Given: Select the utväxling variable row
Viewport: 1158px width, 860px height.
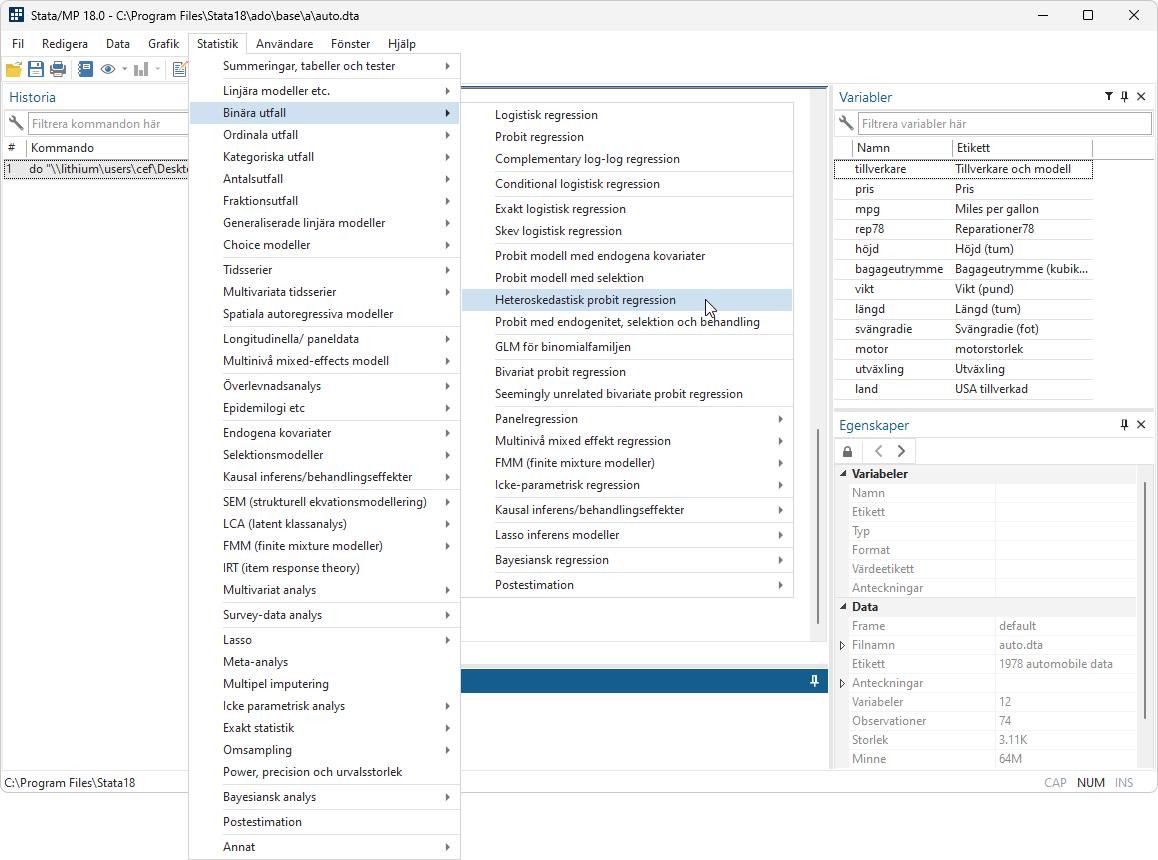Looking at the screenshot, I should 963,369.
